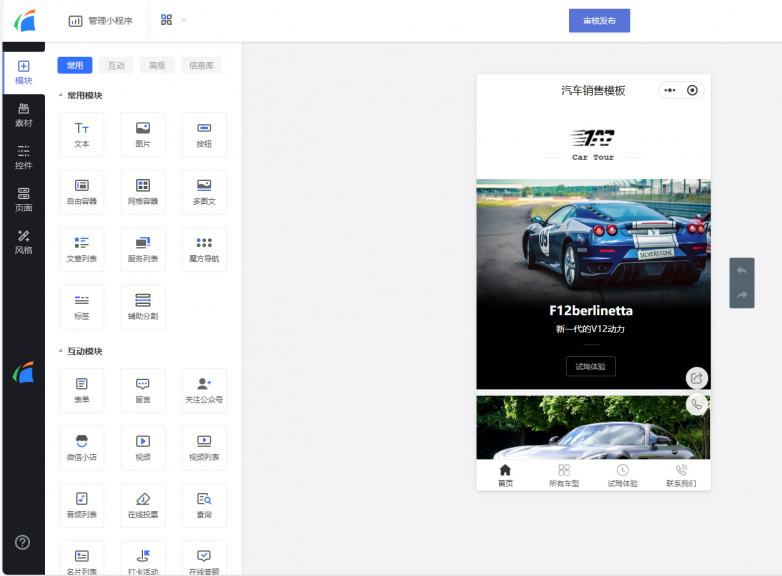Open the grid dropdown in top bar

click(x=173, y=20)
